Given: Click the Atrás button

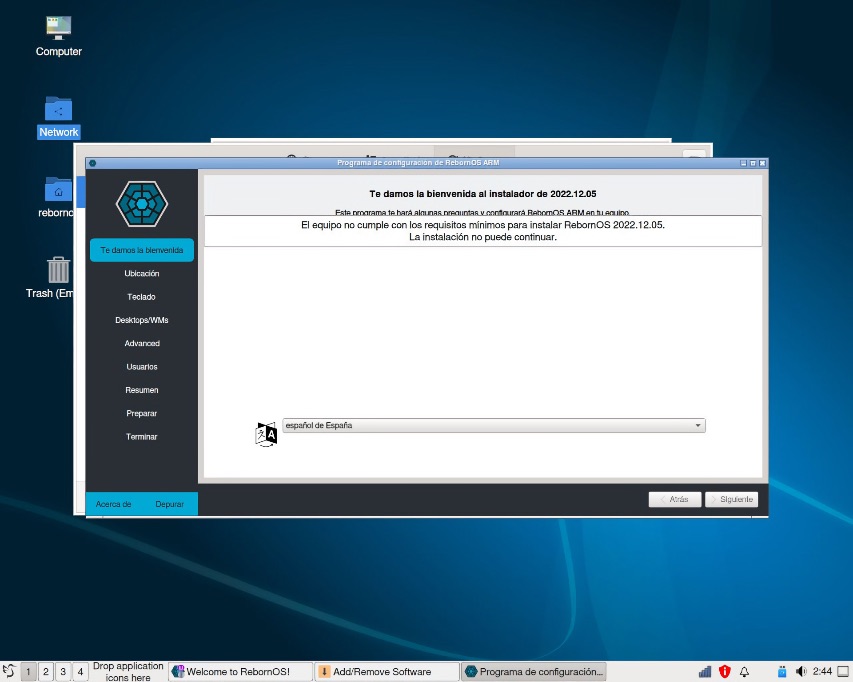Looking at the screenshot, I should pos(675,499).
